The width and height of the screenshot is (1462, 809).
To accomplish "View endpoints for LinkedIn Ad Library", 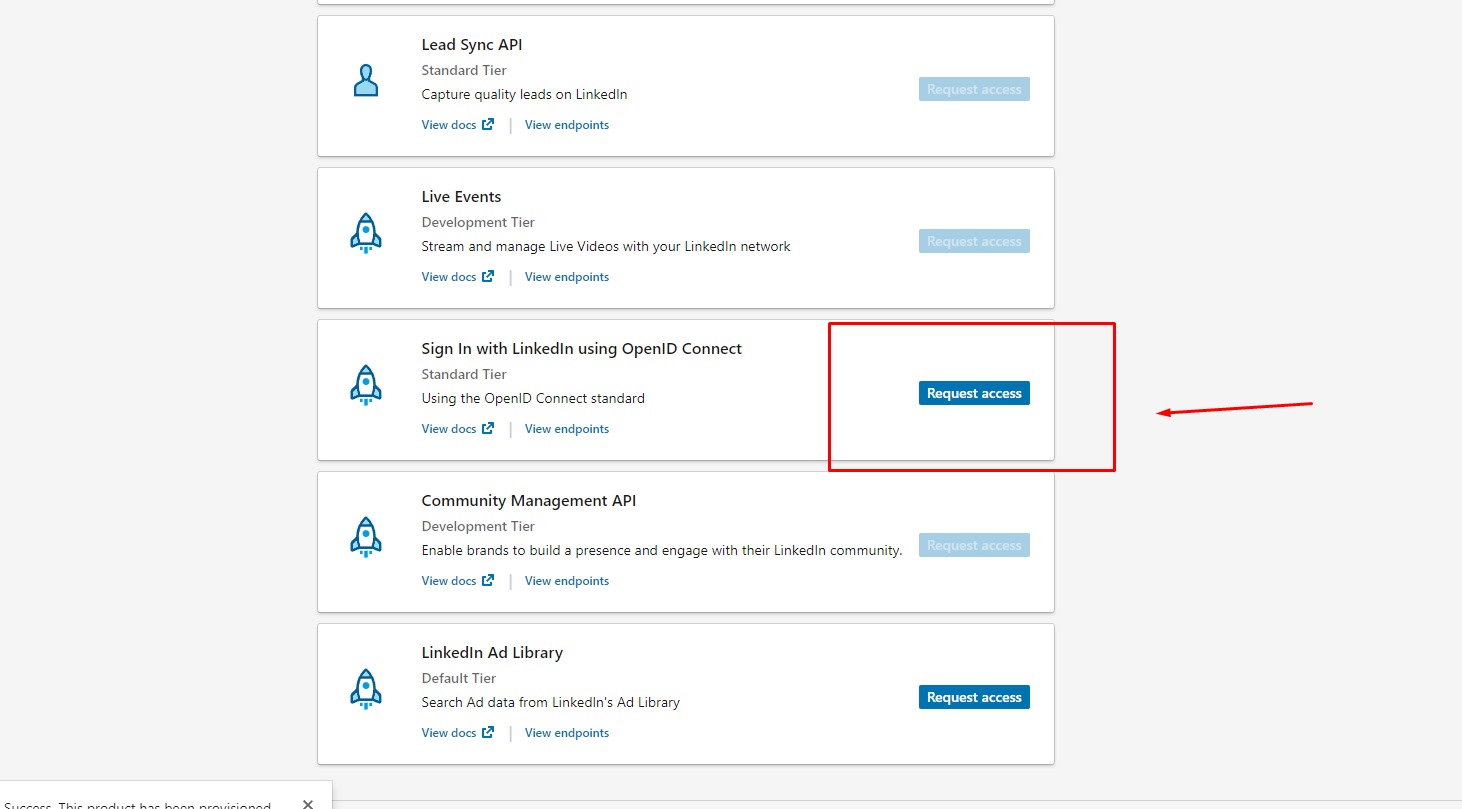I will (x=567, y=733).
